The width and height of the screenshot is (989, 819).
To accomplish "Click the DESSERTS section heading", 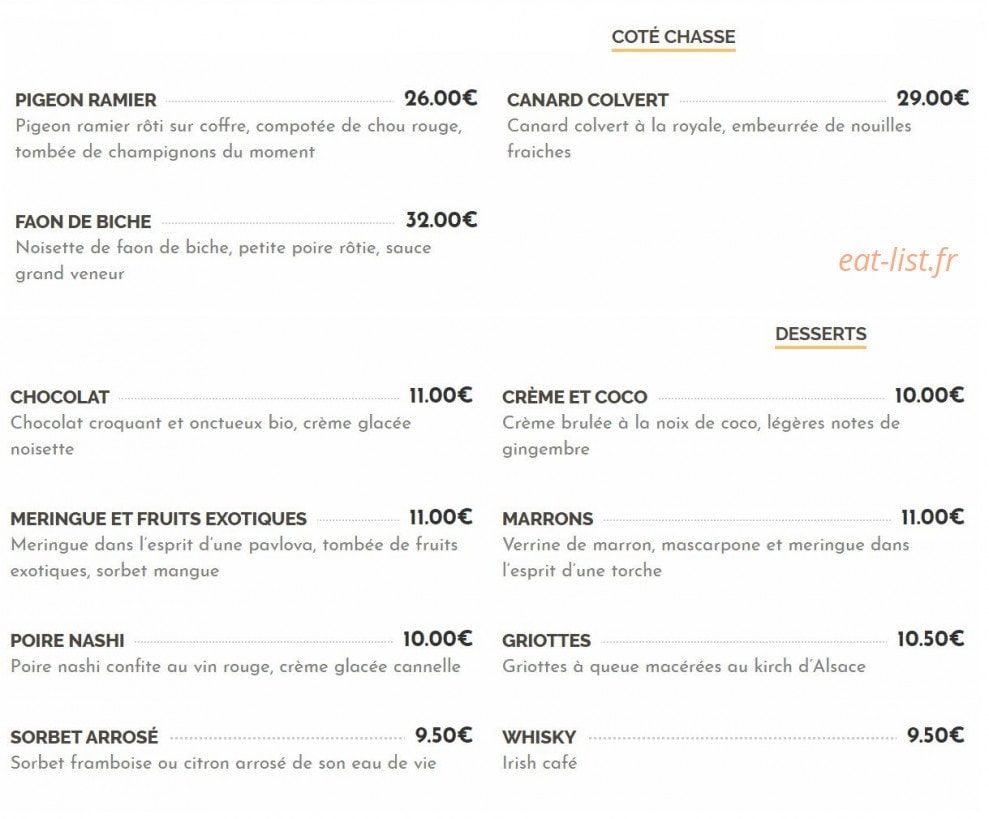I will click(x=820, y=334).
